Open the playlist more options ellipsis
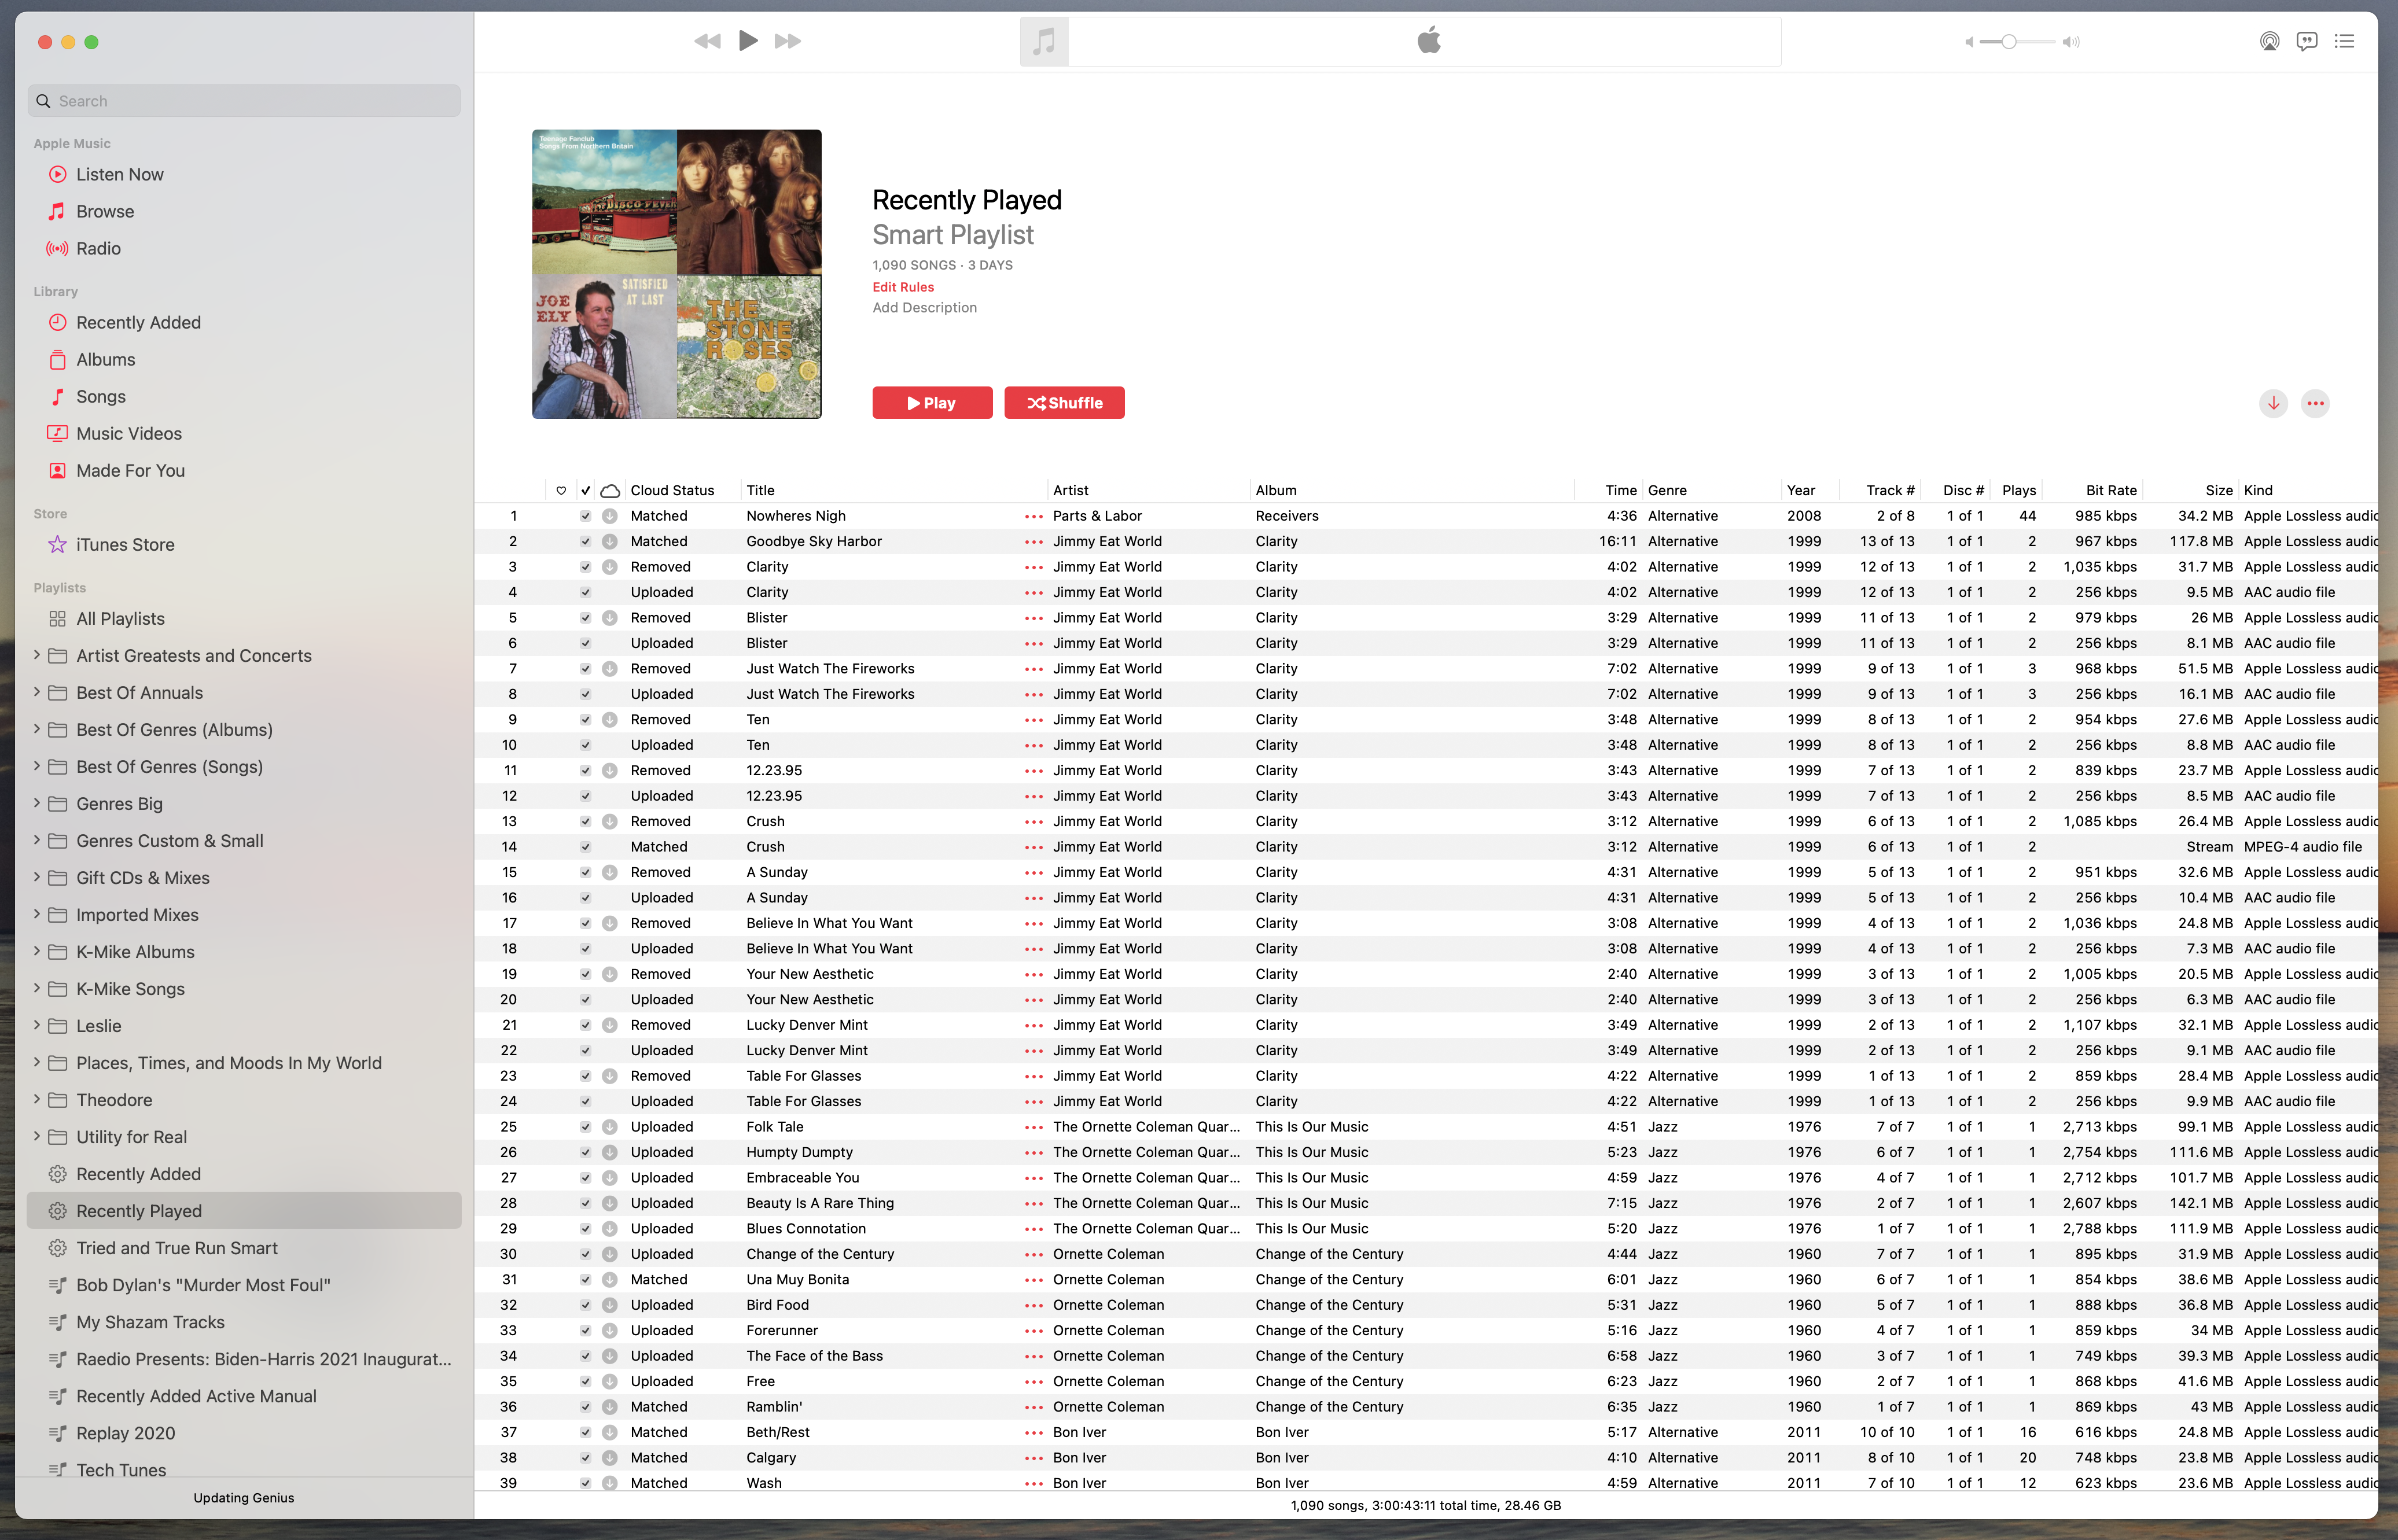Screen dimensions: 2398x1540 [x=2315, y=403]
